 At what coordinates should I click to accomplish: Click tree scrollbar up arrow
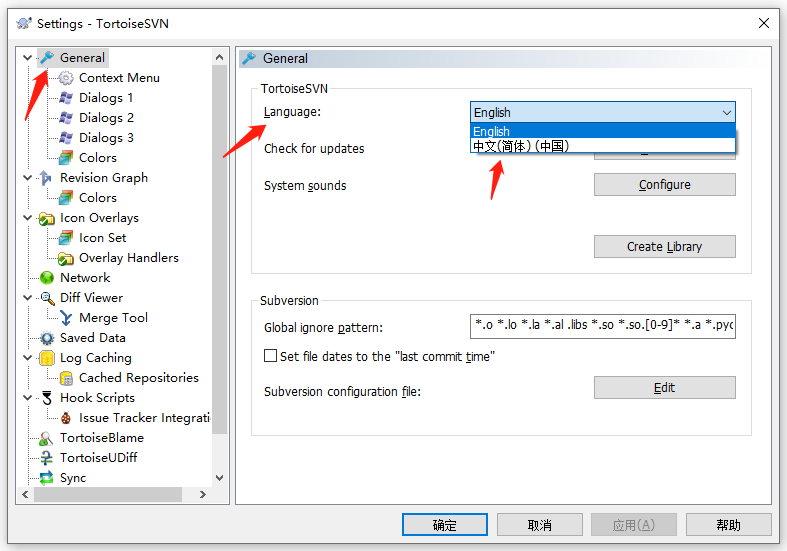coord(219,57)
